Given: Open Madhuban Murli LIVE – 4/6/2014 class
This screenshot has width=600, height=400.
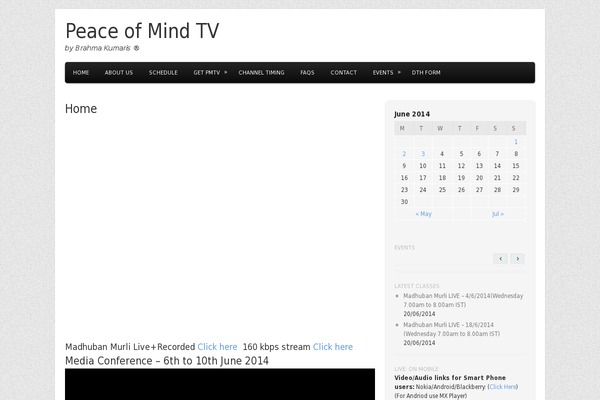Looking at the screenshot, I should [463, 300].
